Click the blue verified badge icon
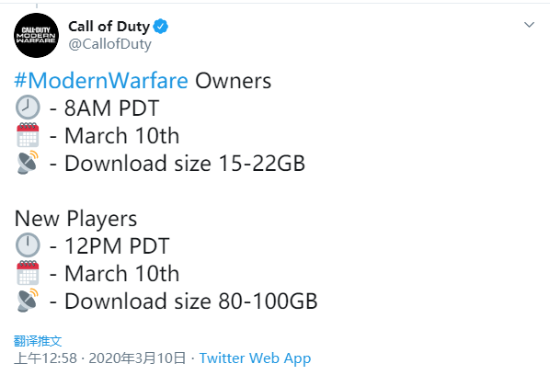 tap(161, 26)
